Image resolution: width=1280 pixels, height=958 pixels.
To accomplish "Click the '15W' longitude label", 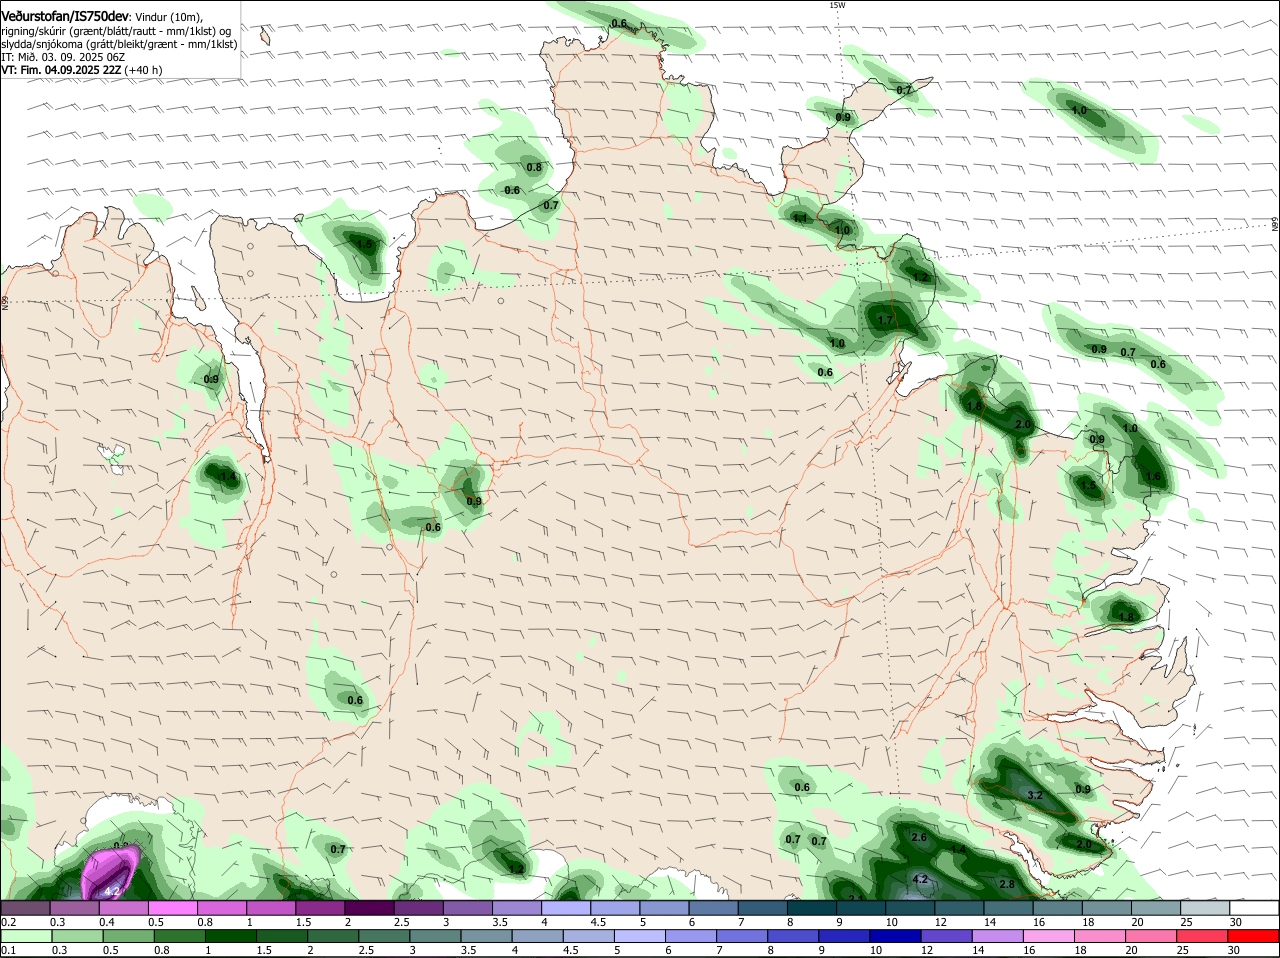I will coord(838,5).
